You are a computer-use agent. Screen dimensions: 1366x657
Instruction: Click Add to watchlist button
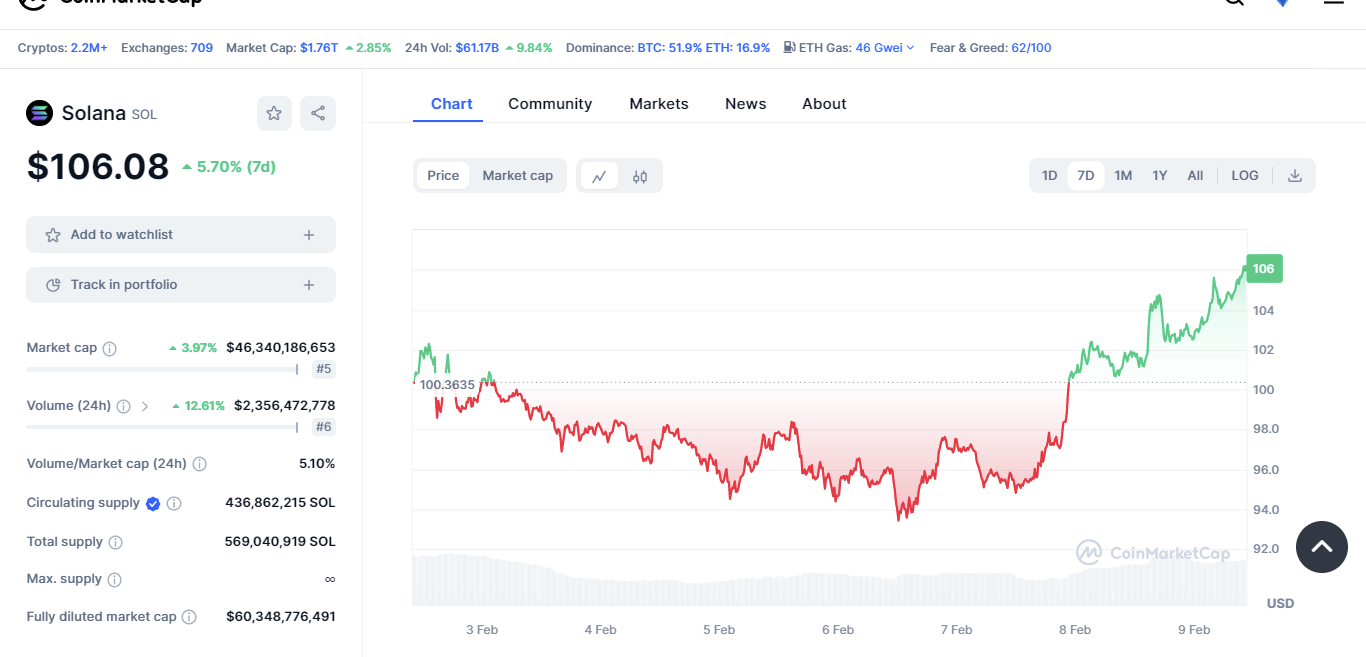[181, 235]
